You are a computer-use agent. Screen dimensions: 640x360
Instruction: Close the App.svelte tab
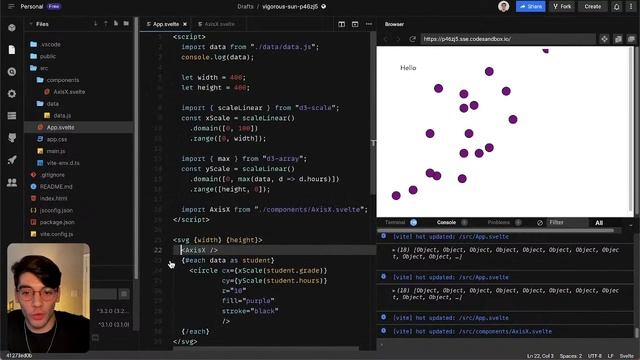coord(185,24)
